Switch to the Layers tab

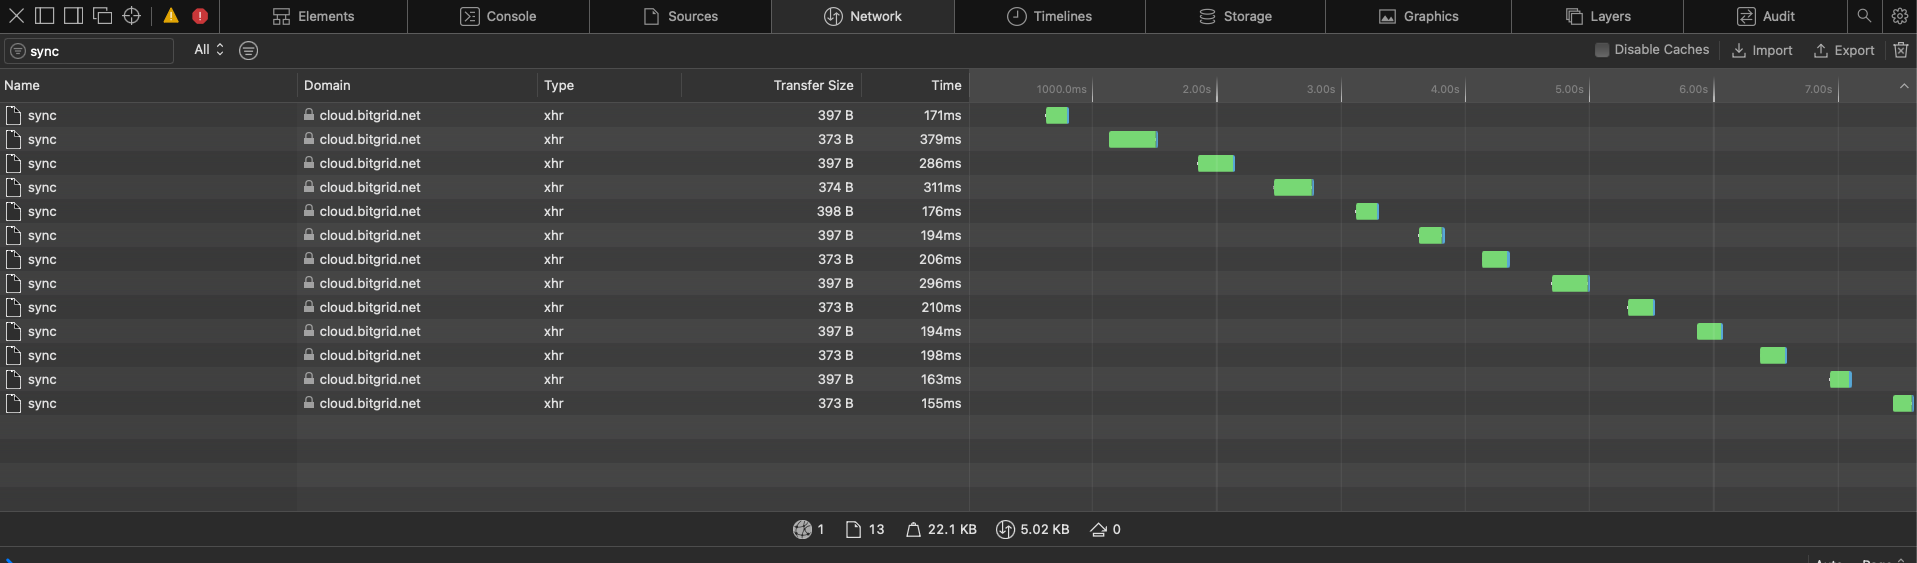[x=1597, y=16]
